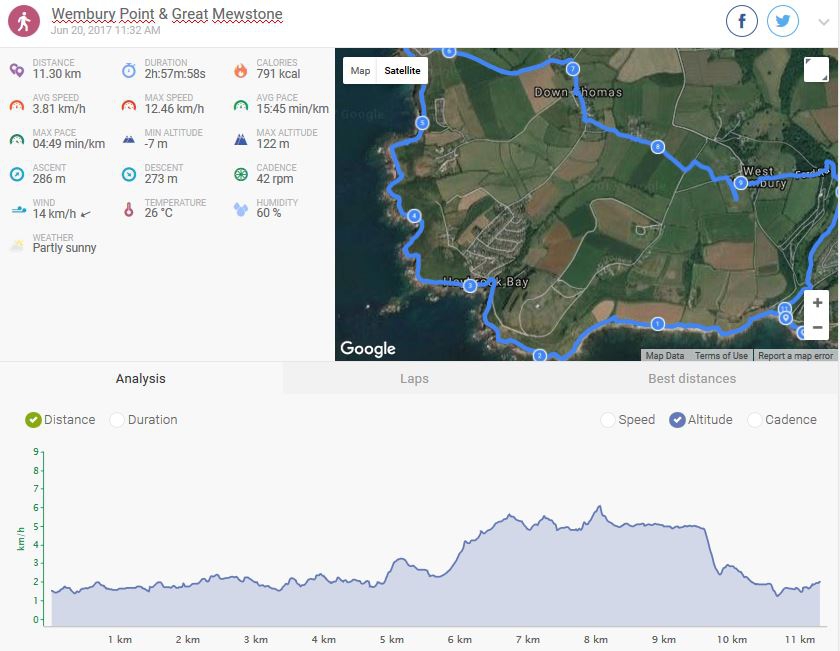Image resolution: width=840 pixels, height=651 pixels.
Task: Select the Duration axis option
Action: point(117,420)
